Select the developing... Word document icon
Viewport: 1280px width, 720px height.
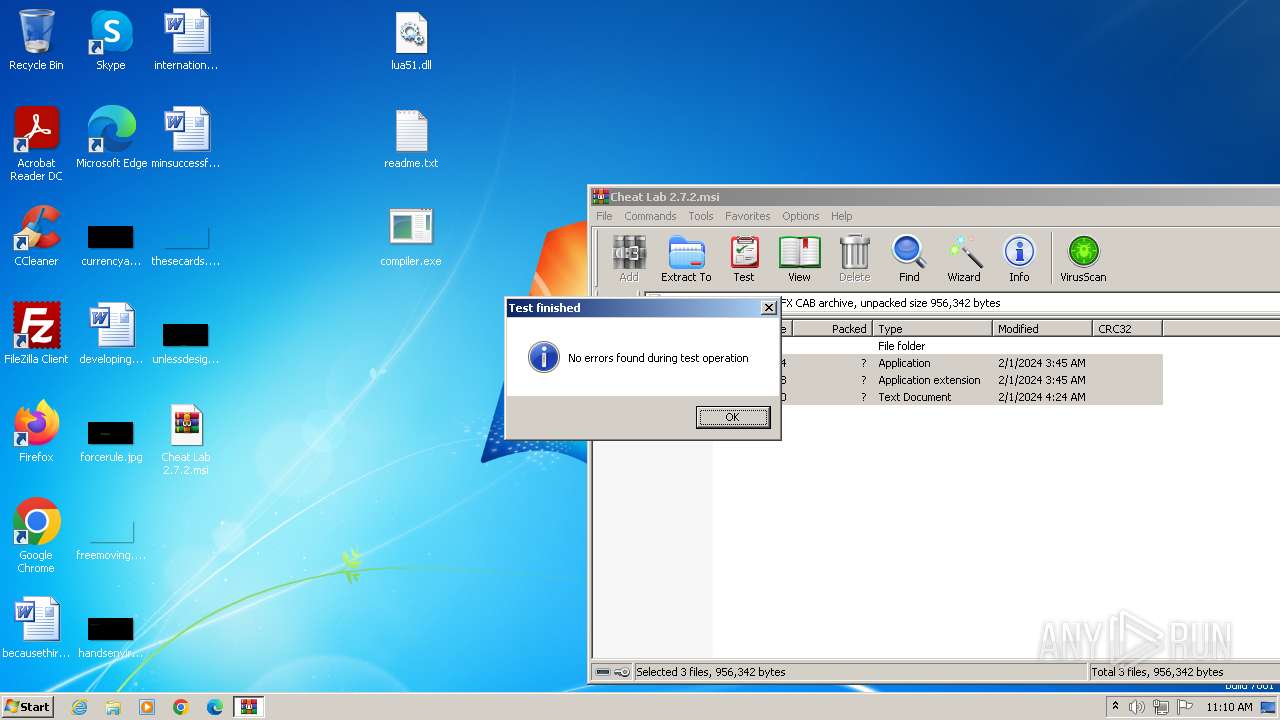(x=111, y=334)
